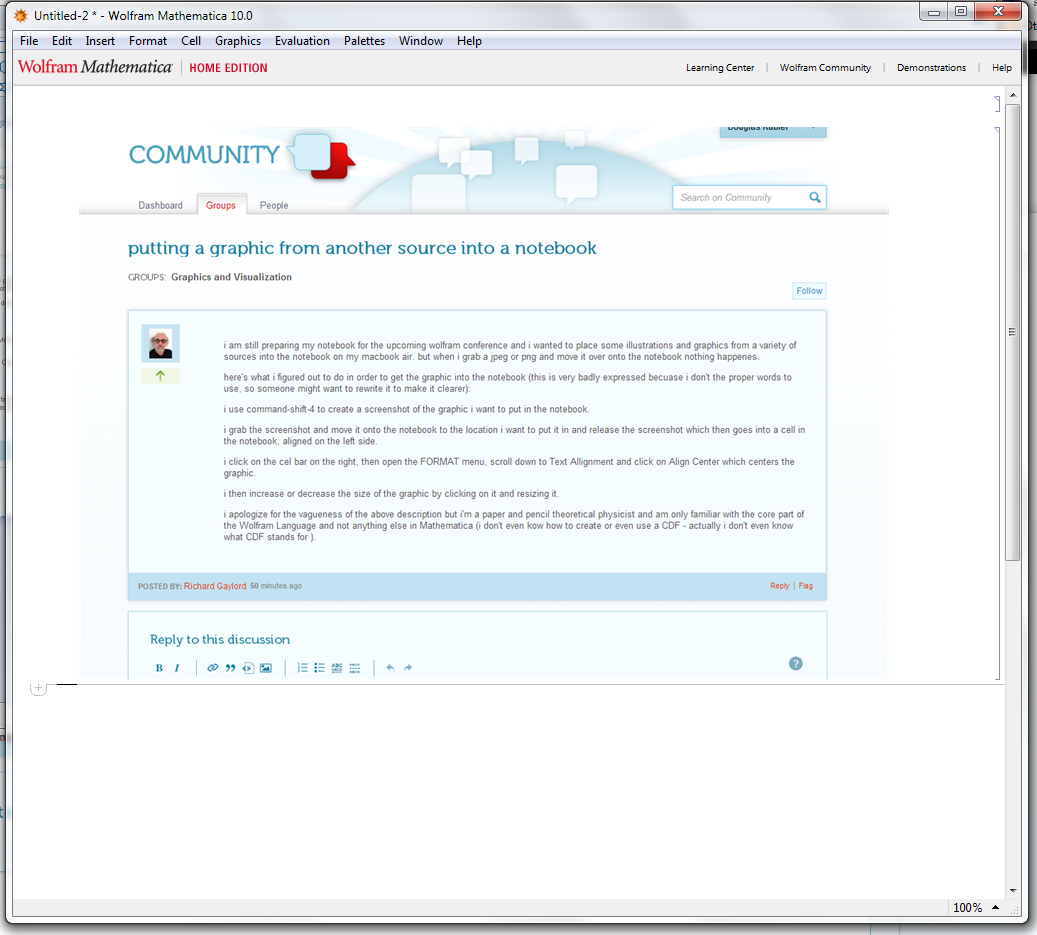Click the scrollbar up arrow
This screenshot has height=935, width=1037.
(1013, 96)
